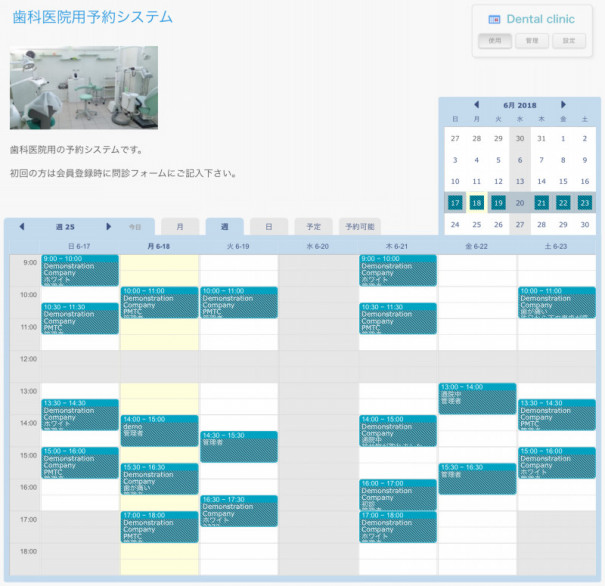Click the 今日 (today) button
Screen dimensions: 605x586
coord(135,227)
